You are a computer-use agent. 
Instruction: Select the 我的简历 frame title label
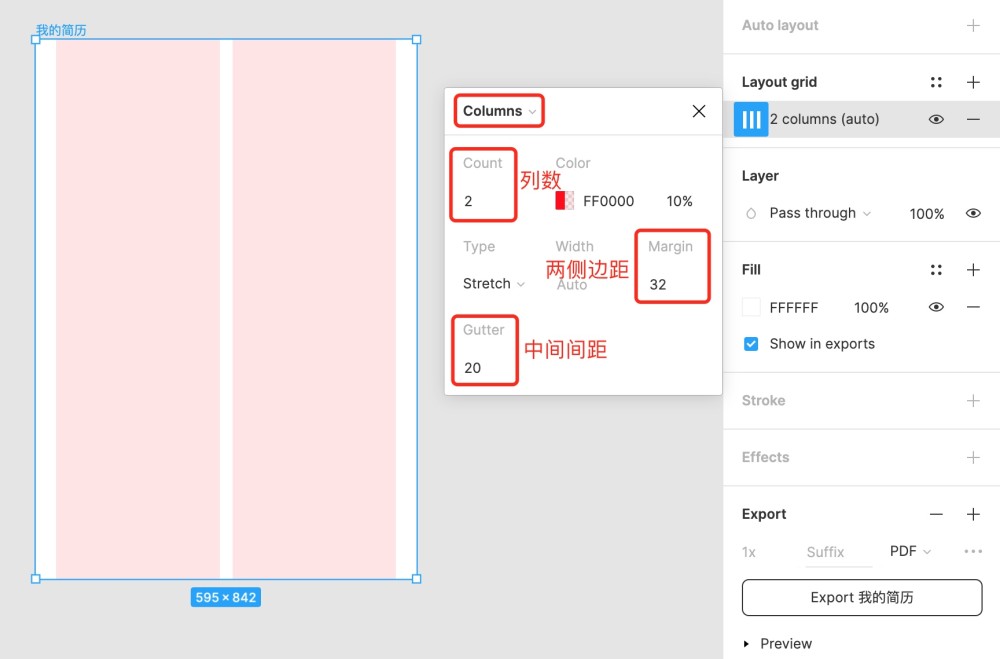pyautogui.click(x=61, y=30)
